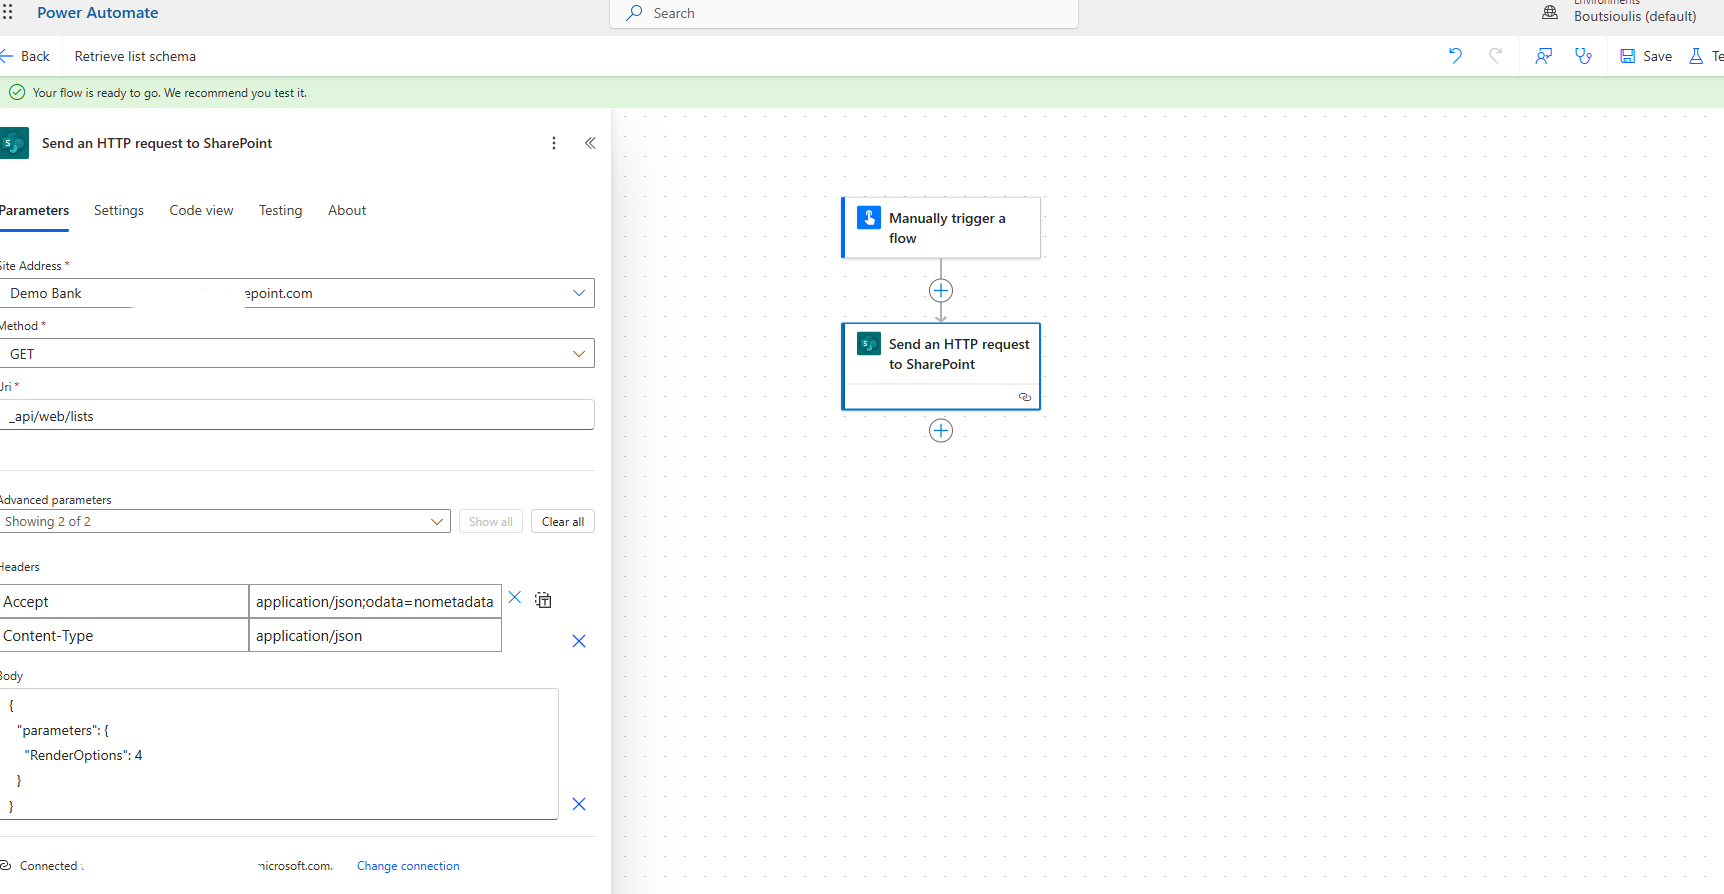This screenshot has width=1724, height=894.
Task: Expand the Advanced parameters dropdown
Action: [436, 522]
